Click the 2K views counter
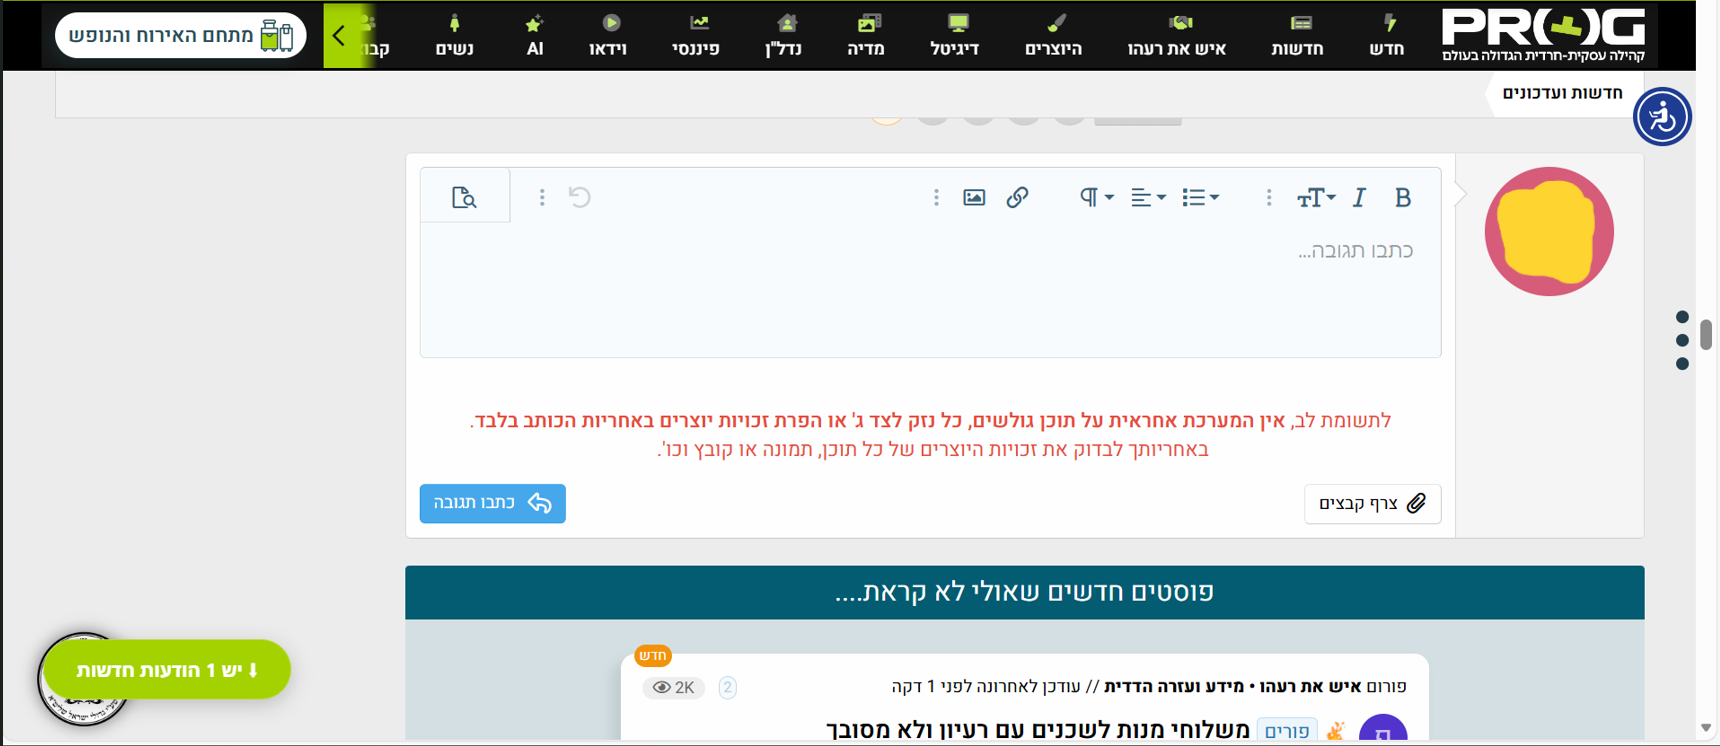The height and width of the screenshot is (746, 1720). [x=673, y=687]
